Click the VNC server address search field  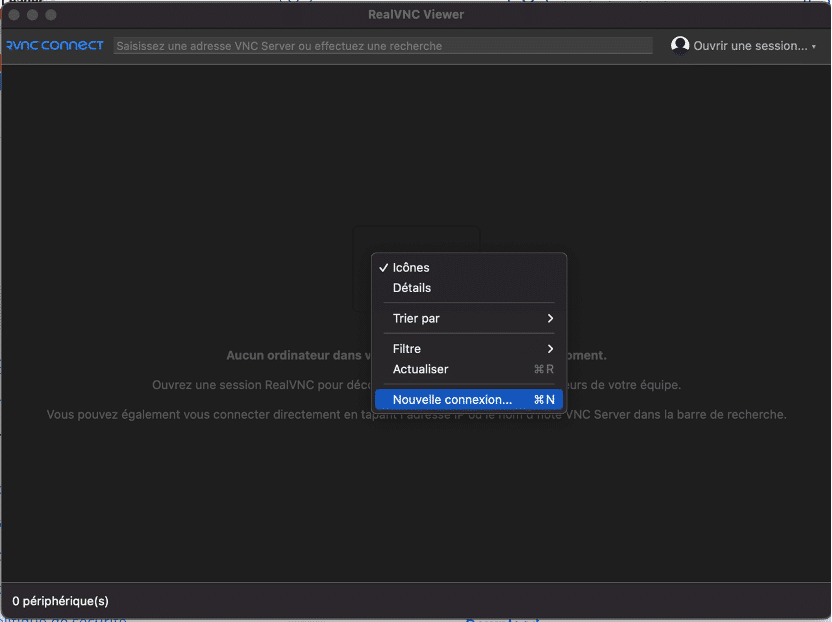(383, 46)
